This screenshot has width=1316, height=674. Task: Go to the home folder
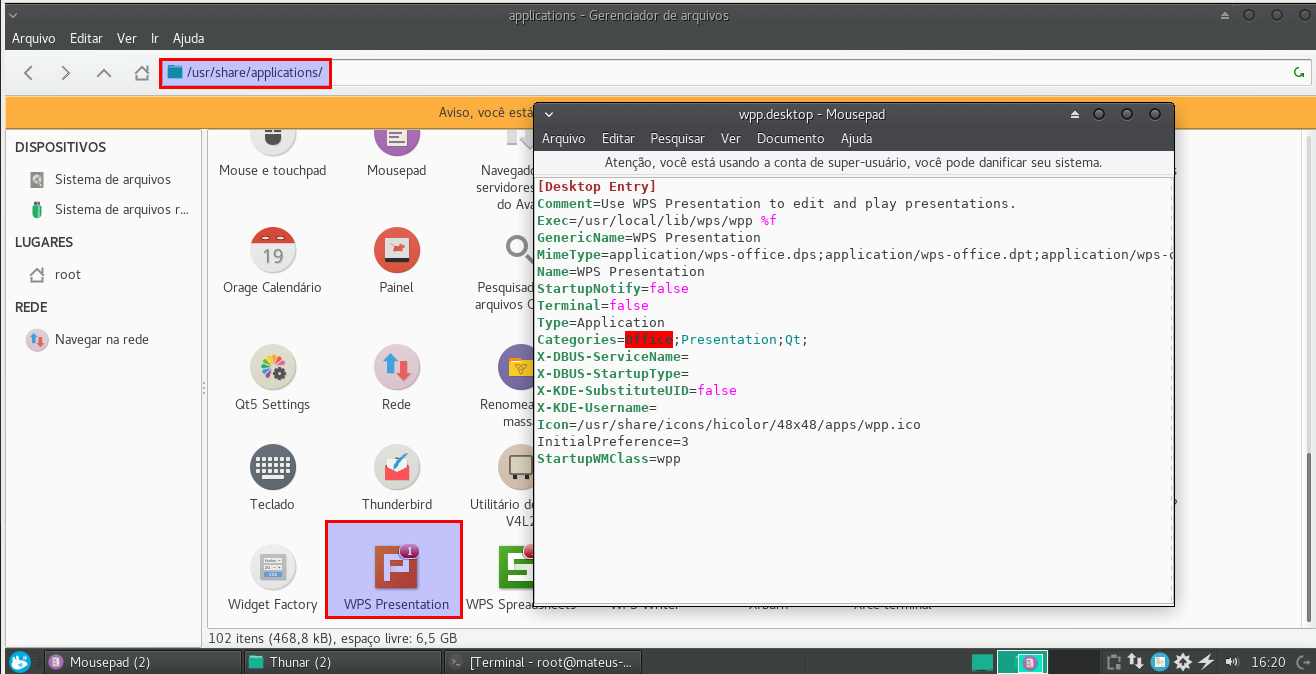(142, 73)
